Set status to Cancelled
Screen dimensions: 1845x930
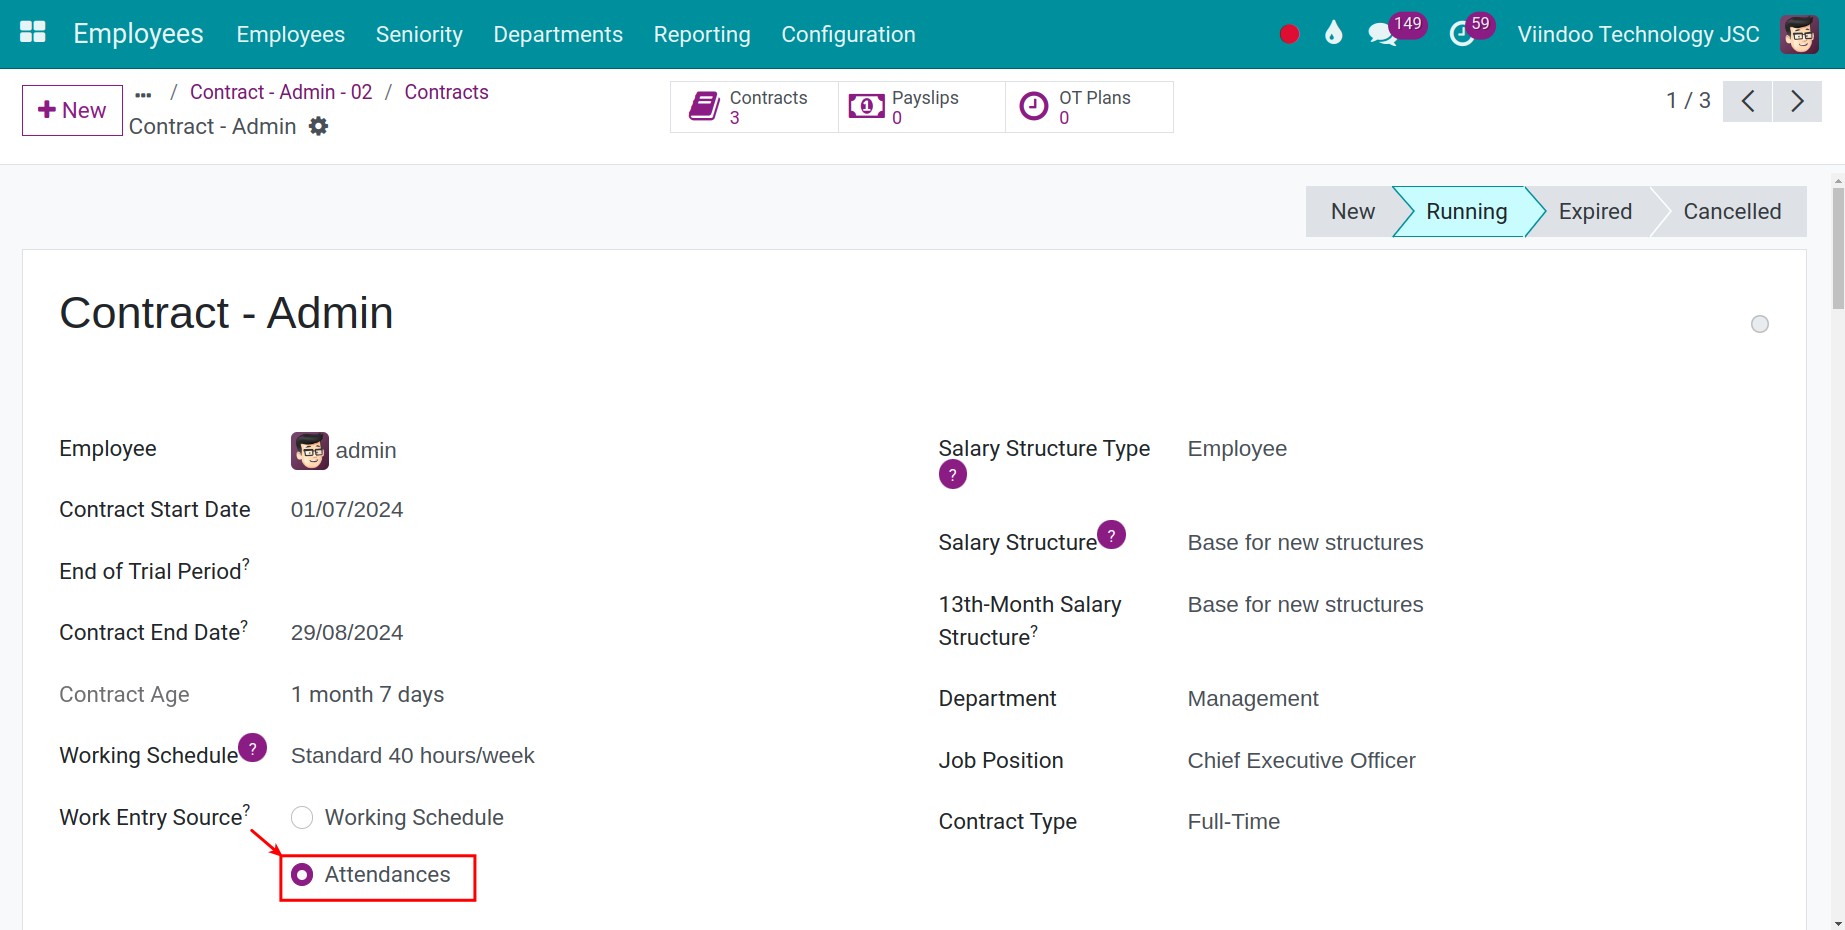pos(1732,212)
